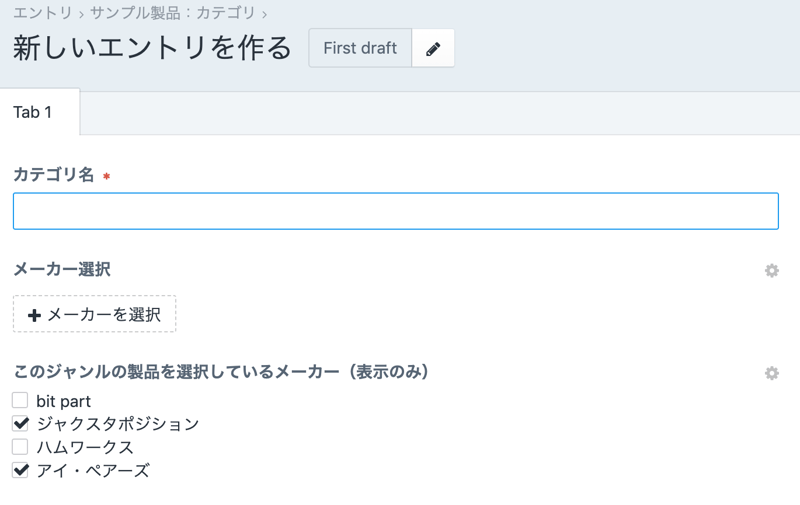Enable the ハムワークス checkbox
The width and height of the screenshot is (800, 505).
click(x=20, y=446)
